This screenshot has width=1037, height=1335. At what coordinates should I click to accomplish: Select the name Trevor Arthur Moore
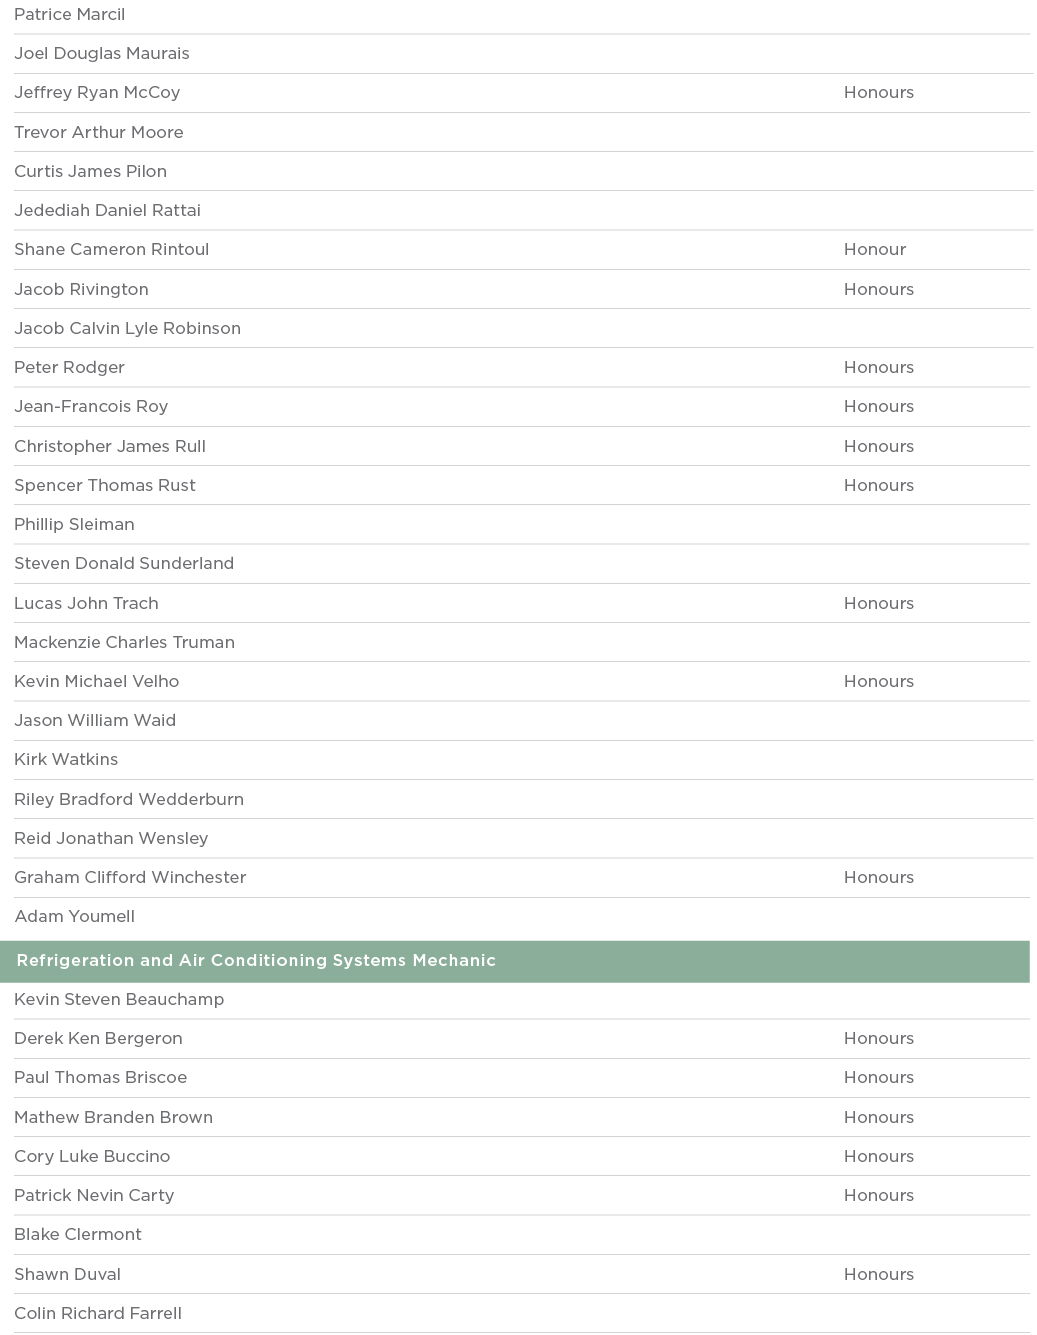(x=99, y=133)
